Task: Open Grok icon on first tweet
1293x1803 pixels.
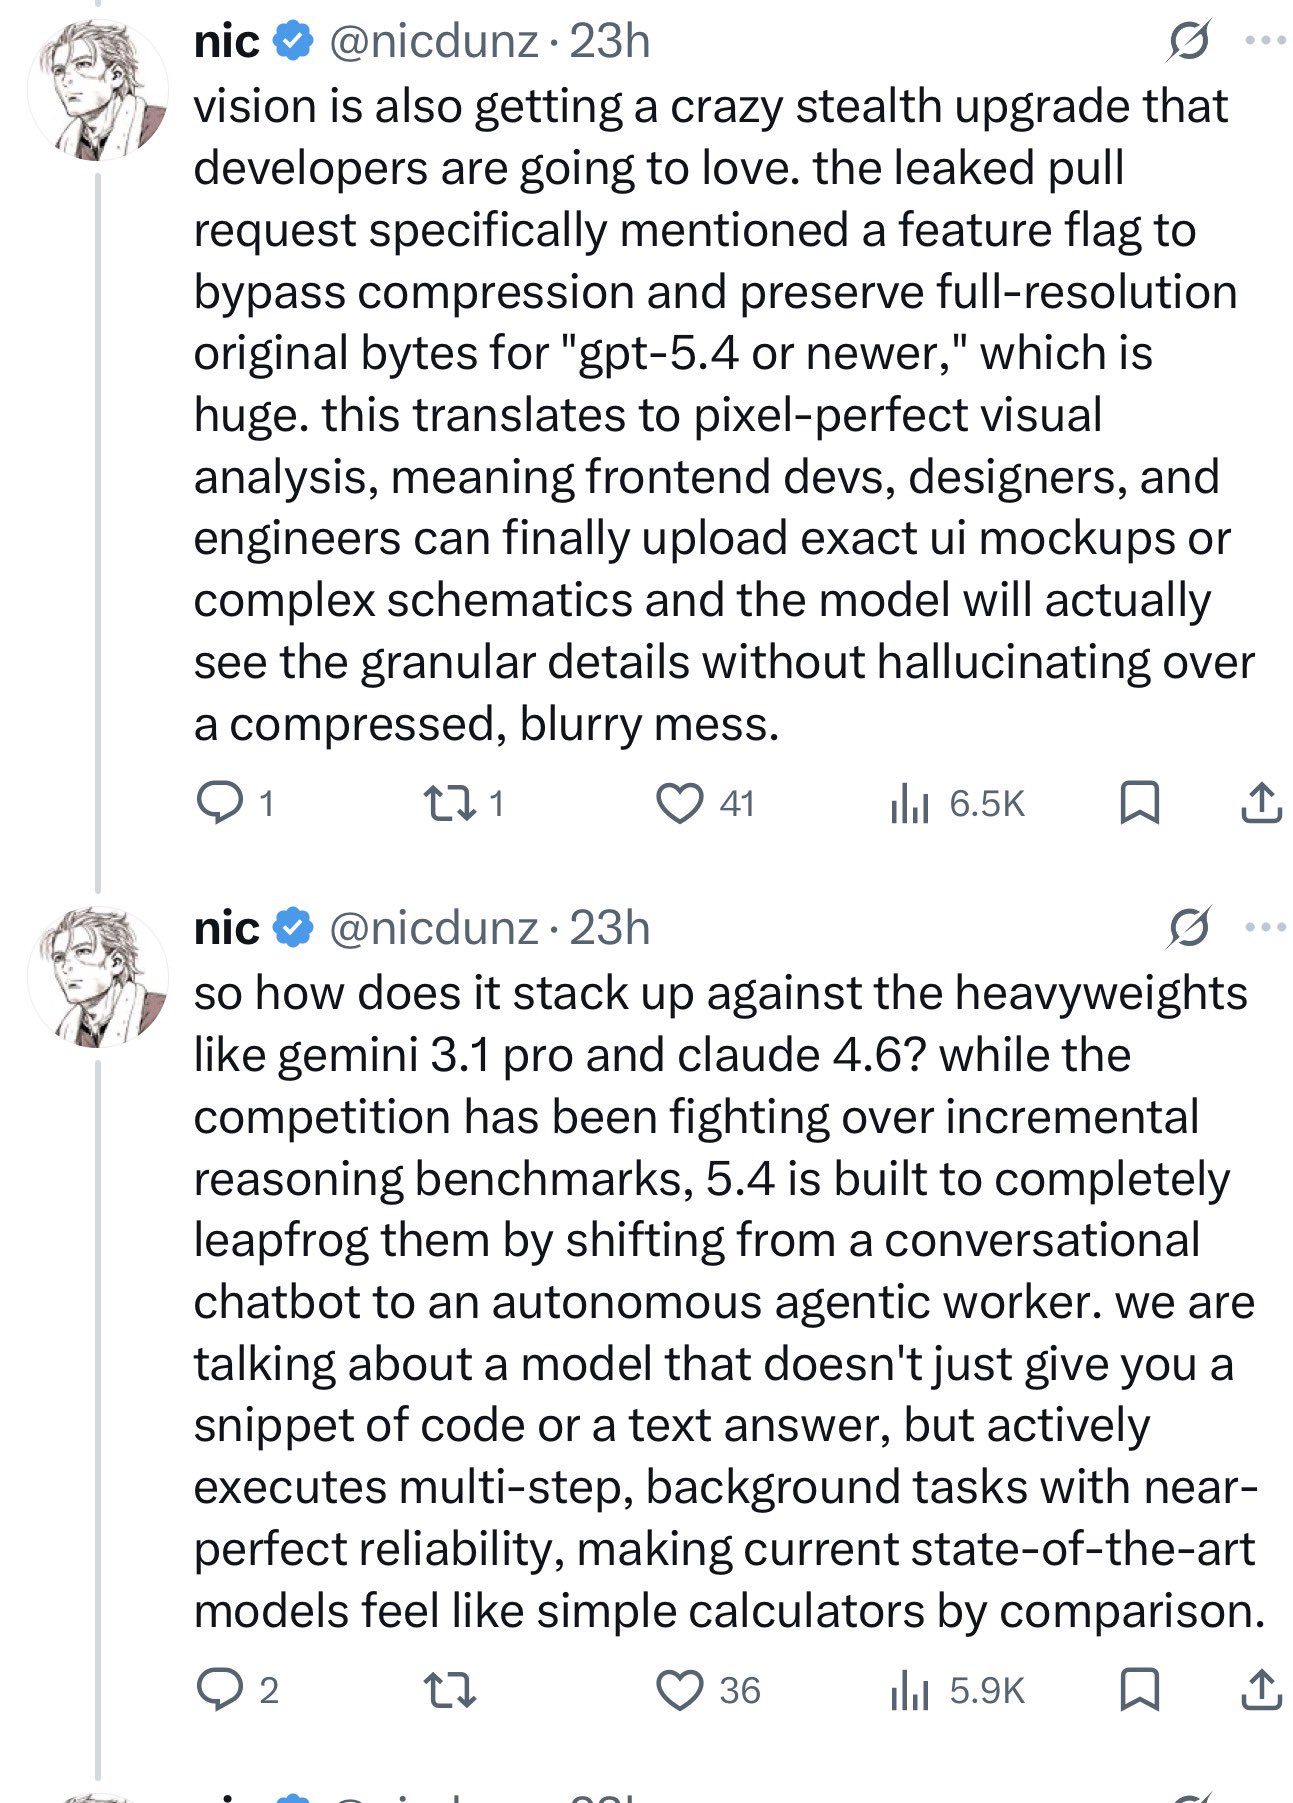Action: tap(1188, 42)
